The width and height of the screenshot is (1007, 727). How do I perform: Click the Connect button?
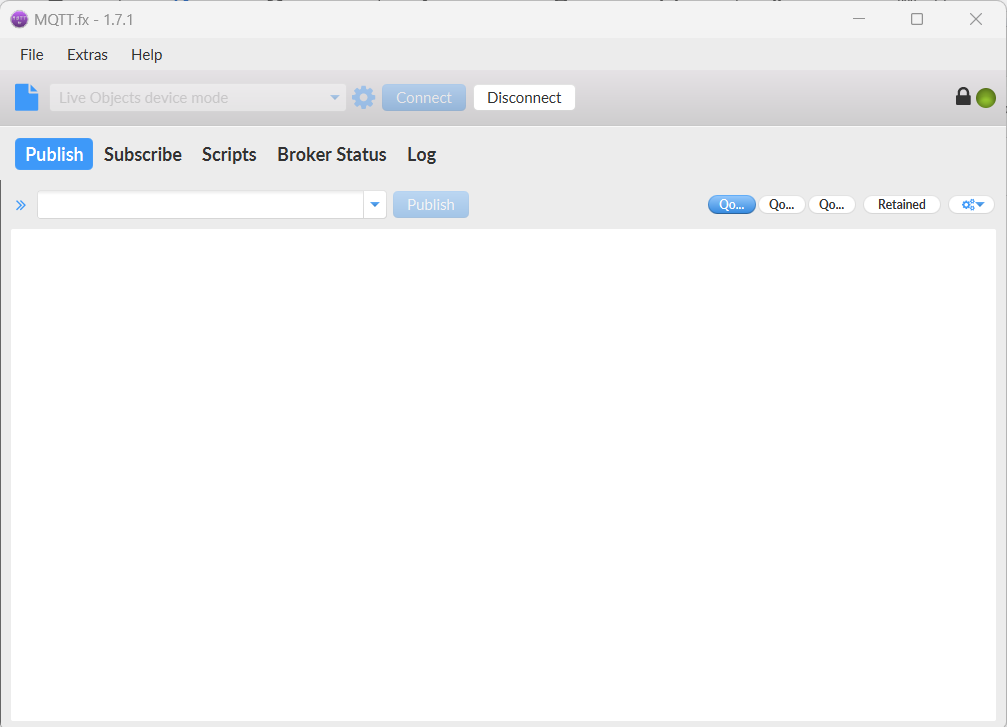point(424,98)
